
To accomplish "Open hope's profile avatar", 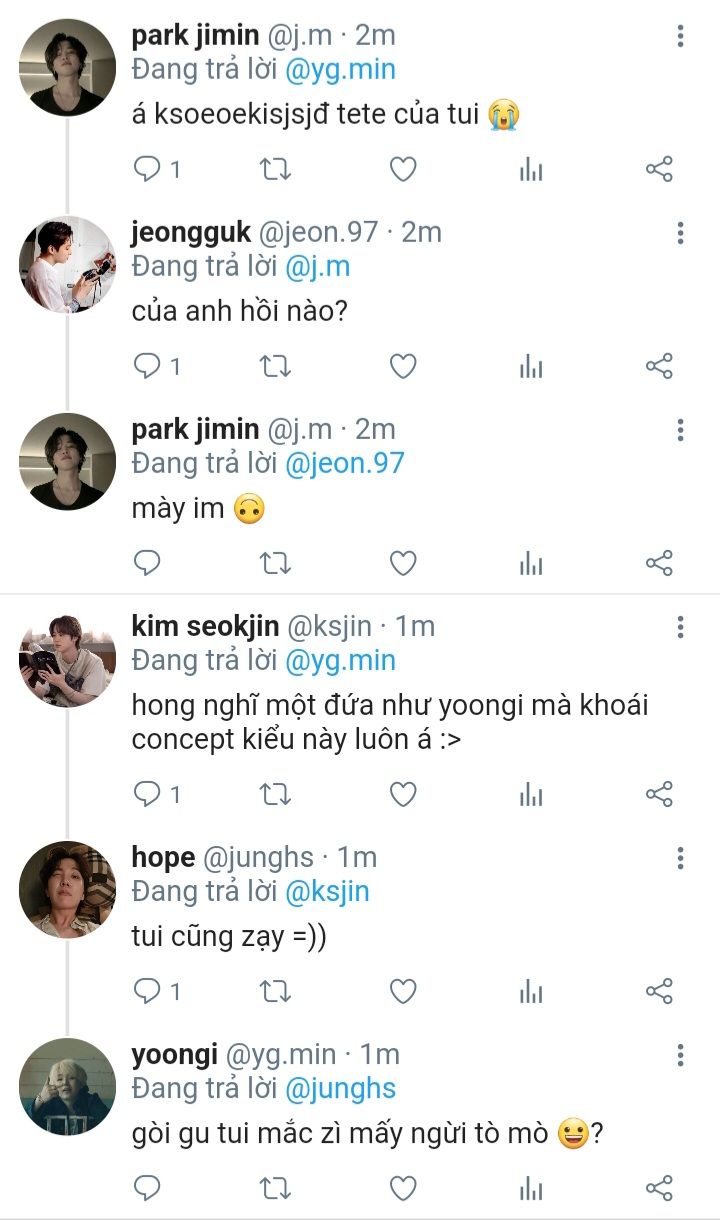I will click(x=68, y=890).
